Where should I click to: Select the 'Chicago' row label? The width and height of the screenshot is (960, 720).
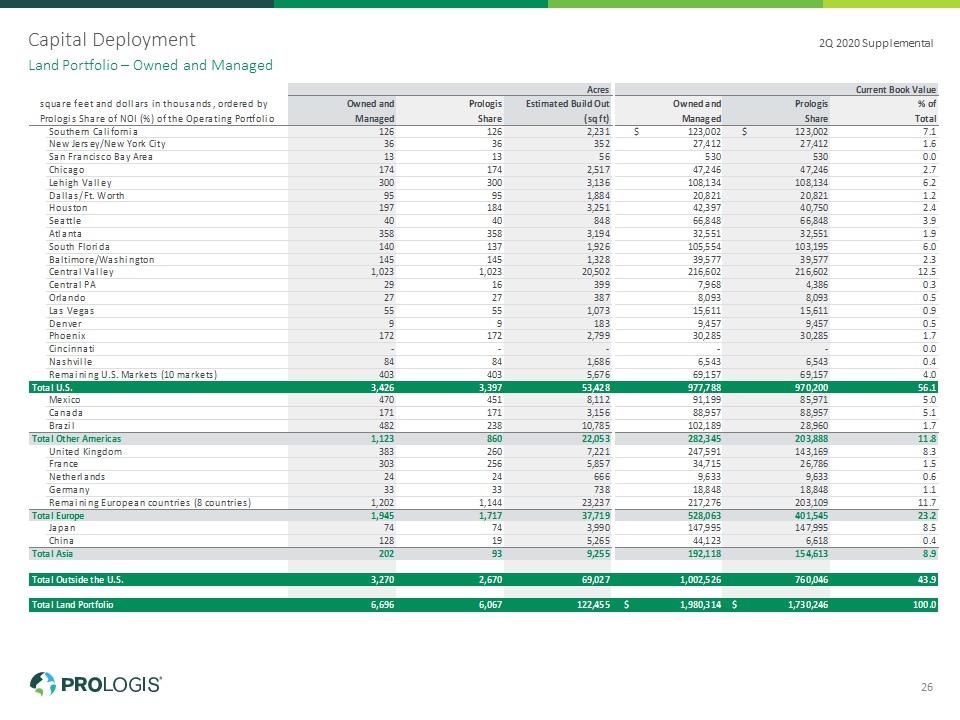click(x=67, y=170)
